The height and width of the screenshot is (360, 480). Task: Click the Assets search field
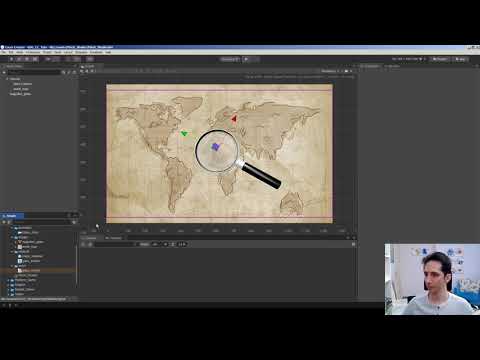42,222
